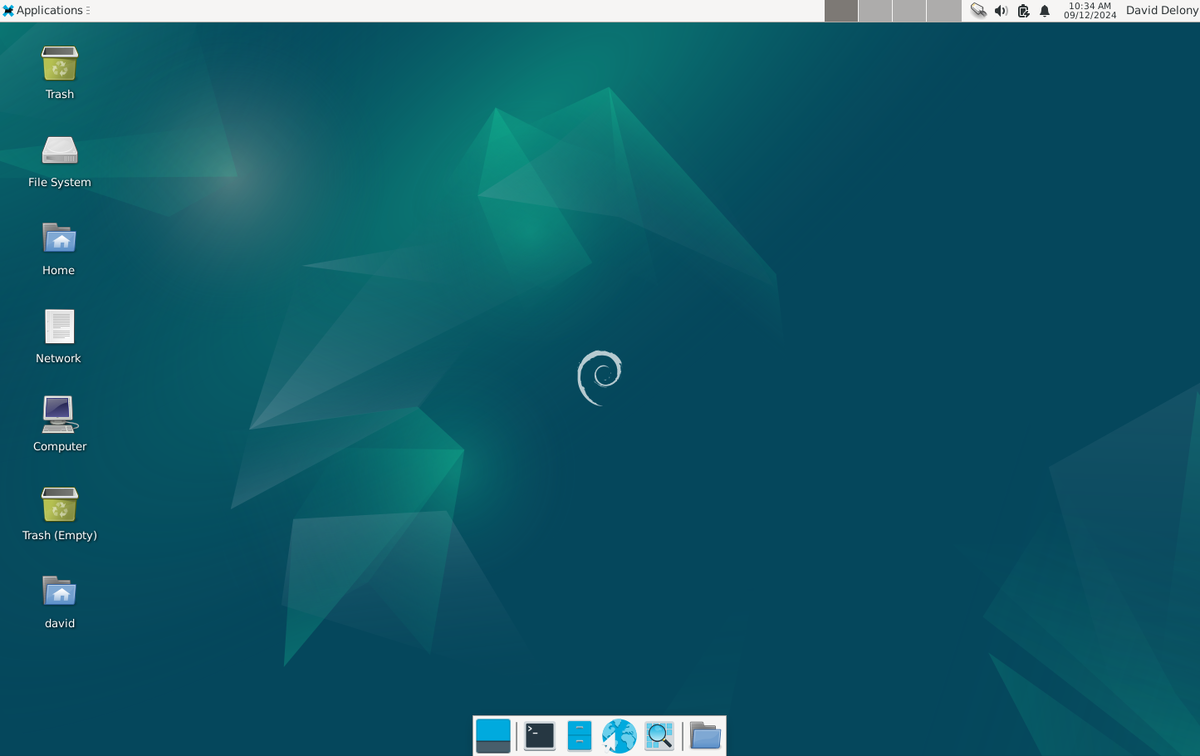Select the david folder icon
This screenshot has height=756, width=1200.
click(60, 601)
